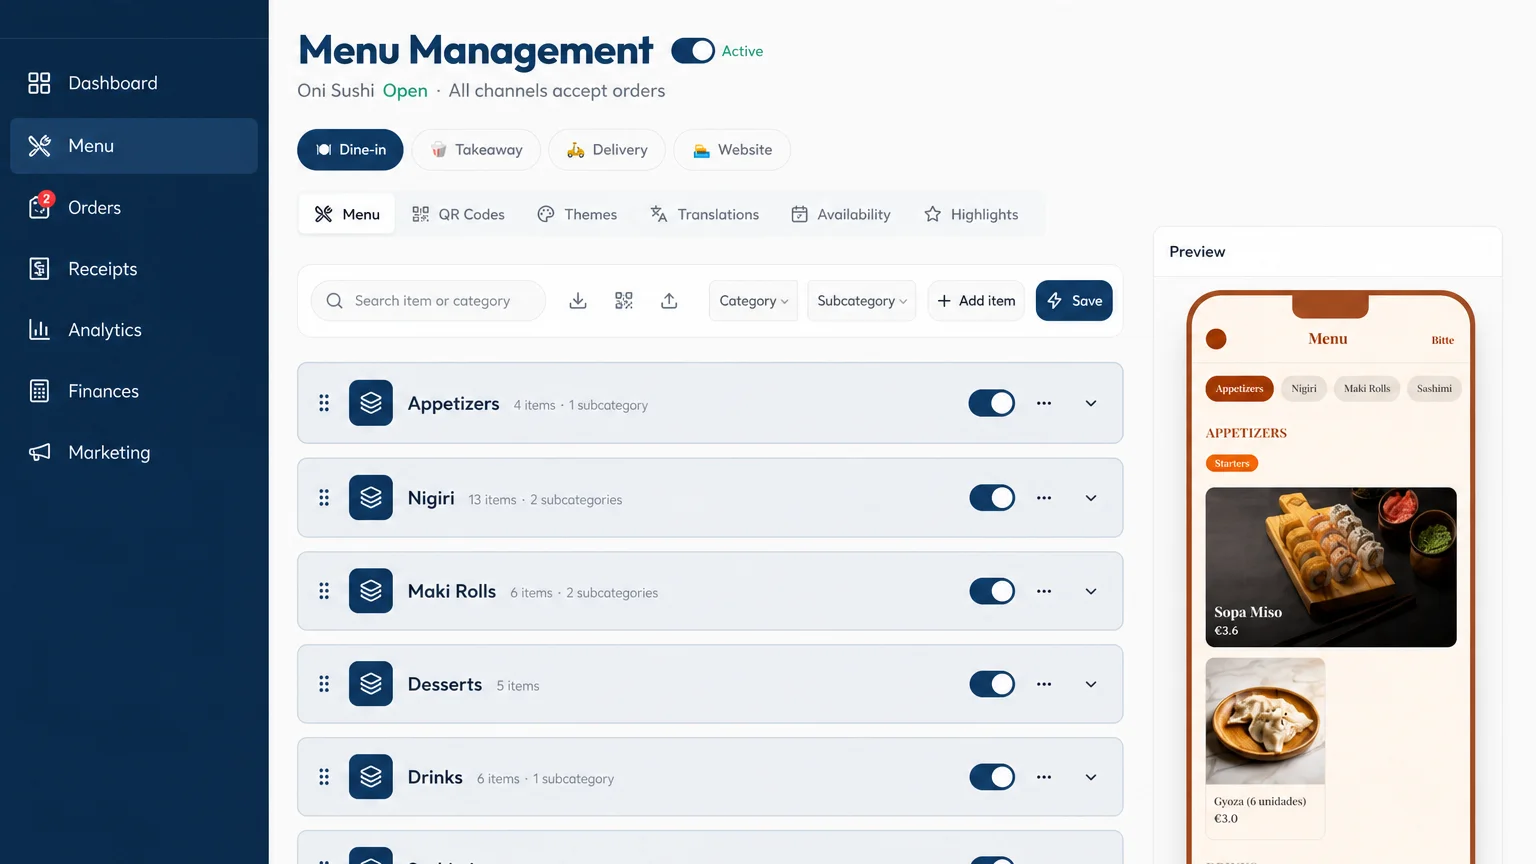Screen dimensions: 1536x864
Task: Open more options for Desserts
Action: tap(1044, 684)
